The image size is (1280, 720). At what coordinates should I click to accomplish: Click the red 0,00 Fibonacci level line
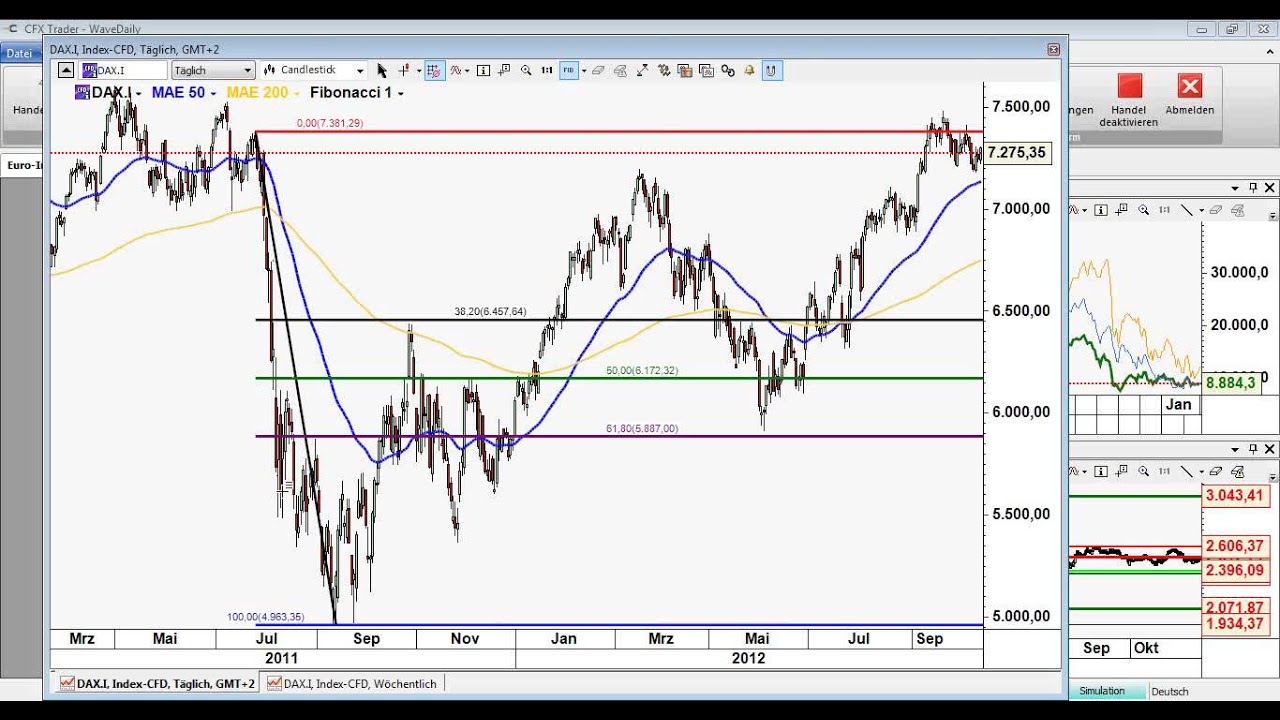point(620,131)
